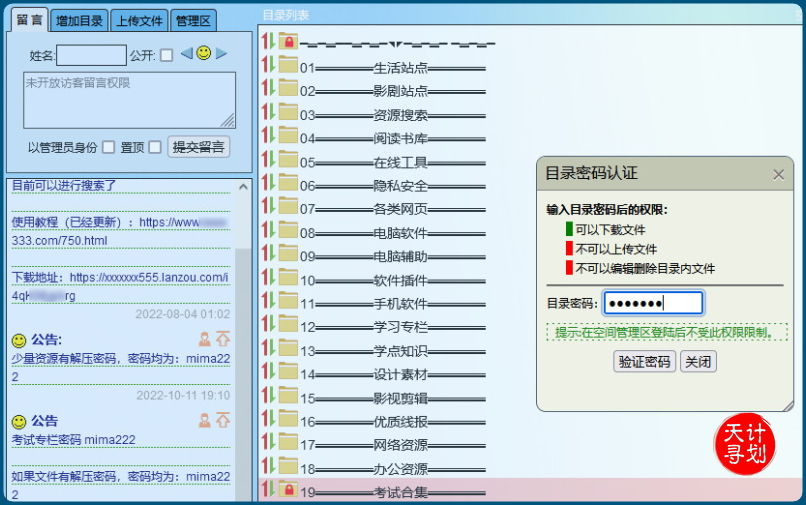
Task: Click the 验证密码 button
Action: [644, 362]
